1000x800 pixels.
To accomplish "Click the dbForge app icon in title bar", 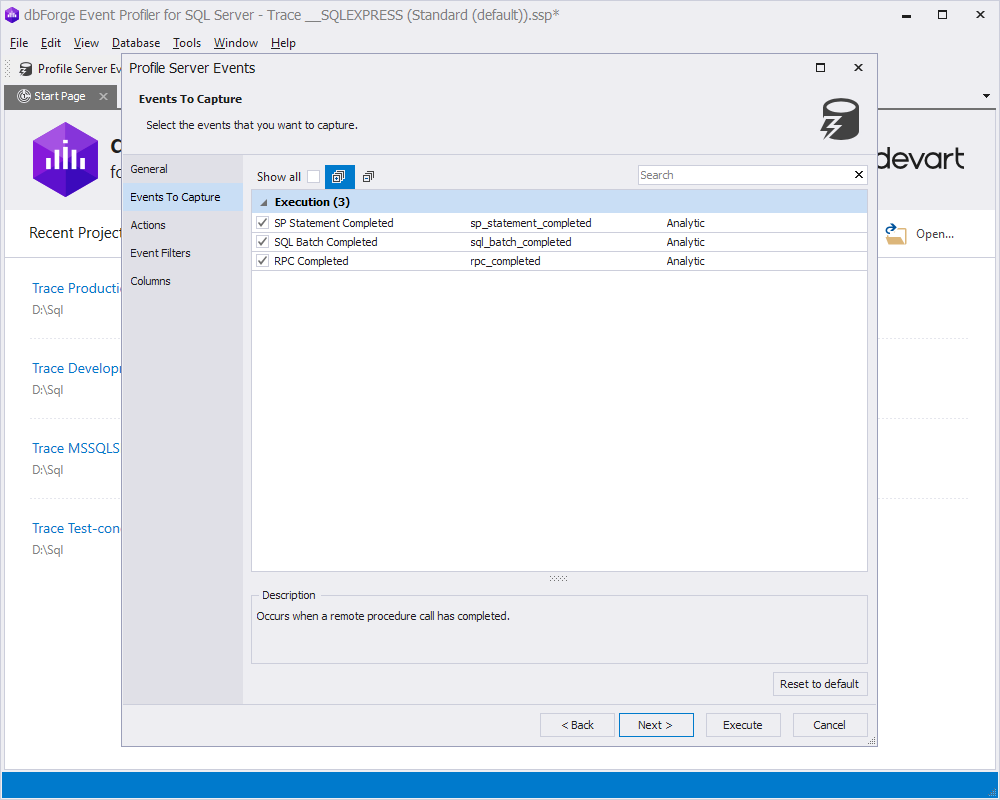I will (12, 15).
